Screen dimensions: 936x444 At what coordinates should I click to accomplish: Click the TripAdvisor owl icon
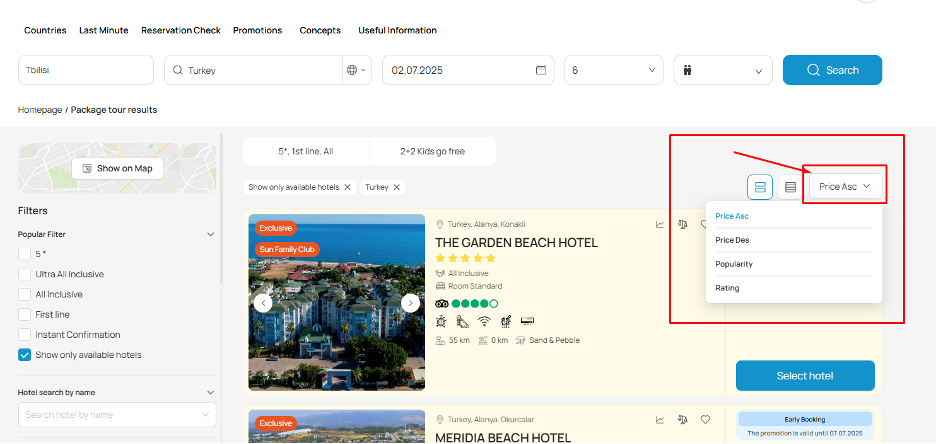[x=442, y=303]
